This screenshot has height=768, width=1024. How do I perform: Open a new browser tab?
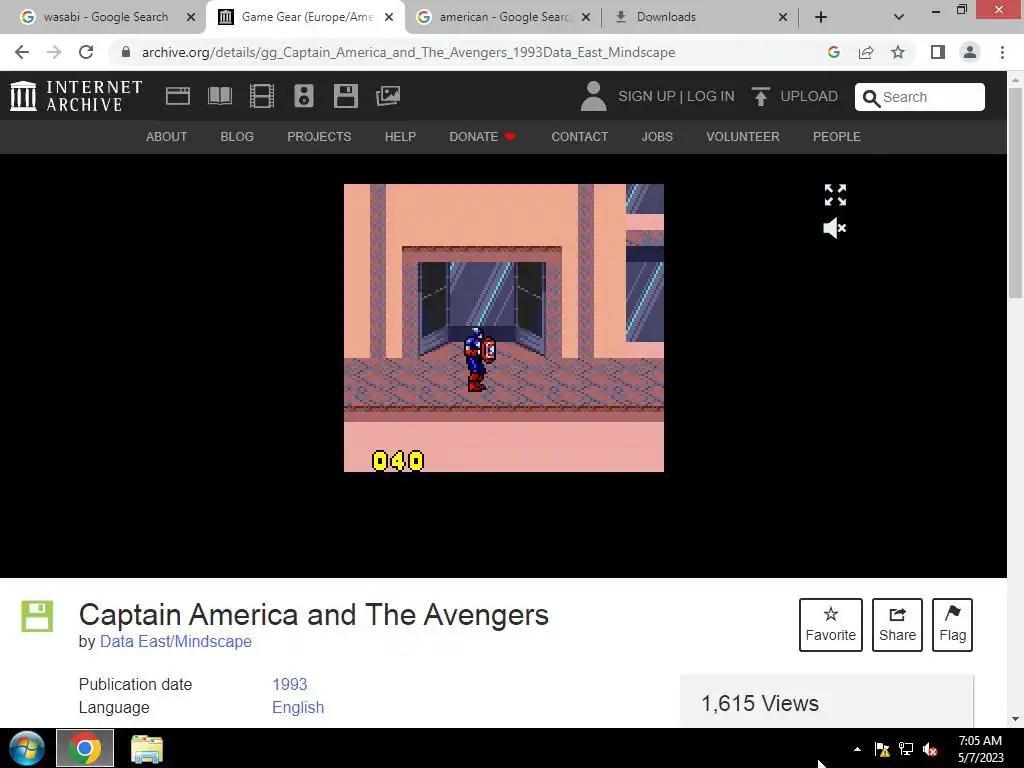point(821,17)
